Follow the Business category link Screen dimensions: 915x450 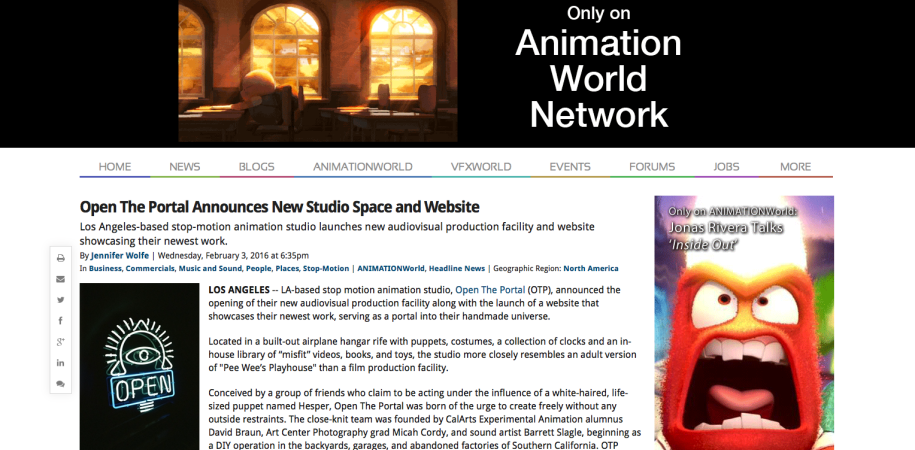[x=105, y=268]
